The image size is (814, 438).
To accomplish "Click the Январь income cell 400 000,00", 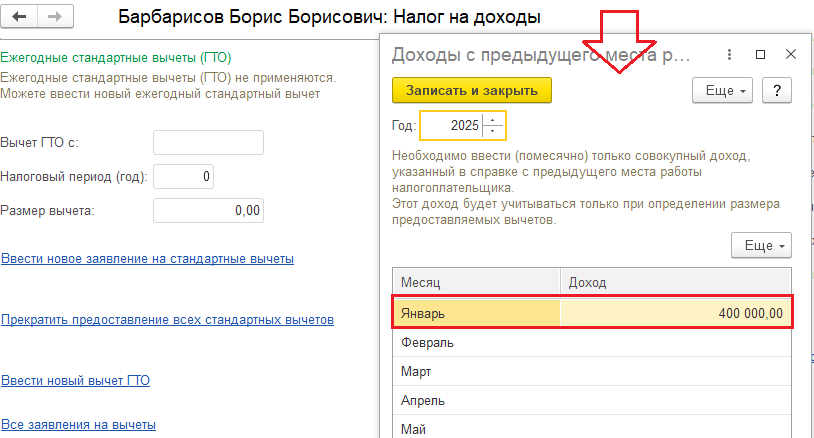I will [x=675, y=313].
